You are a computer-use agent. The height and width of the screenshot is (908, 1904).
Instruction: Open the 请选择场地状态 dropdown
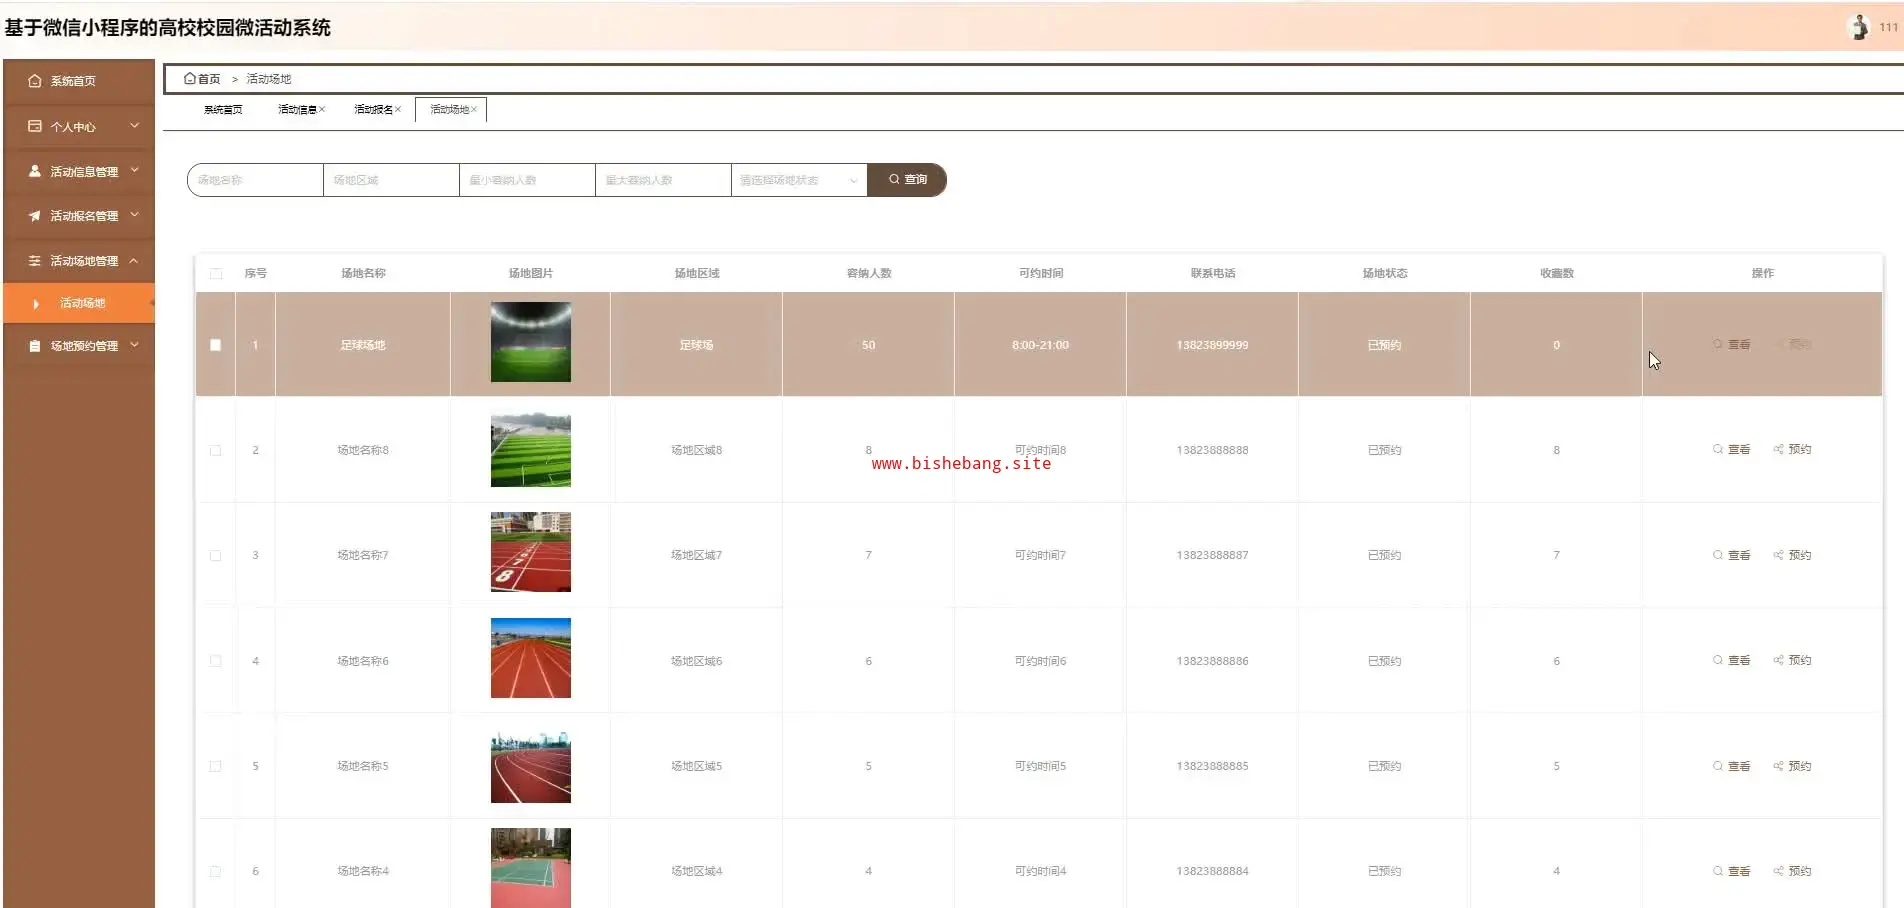tap(799, 180)
